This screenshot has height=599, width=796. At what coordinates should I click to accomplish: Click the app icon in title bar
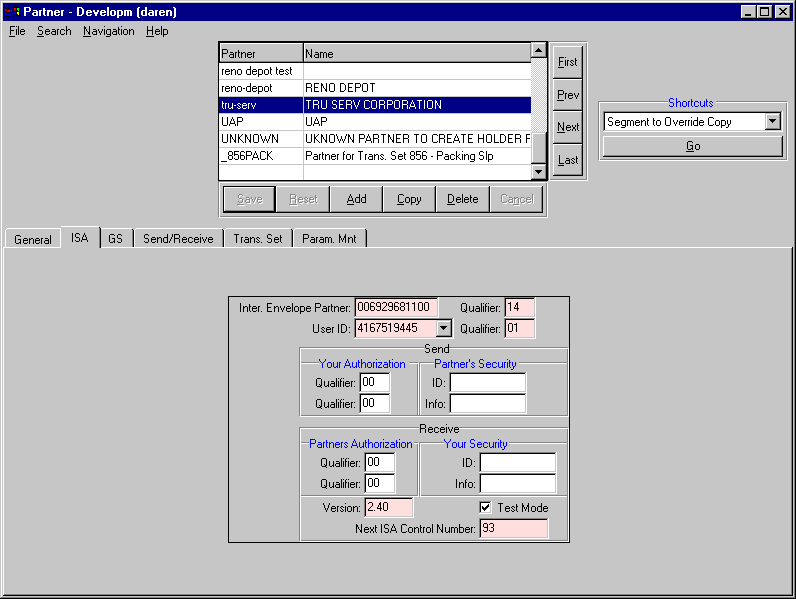(x=12, y=12)
